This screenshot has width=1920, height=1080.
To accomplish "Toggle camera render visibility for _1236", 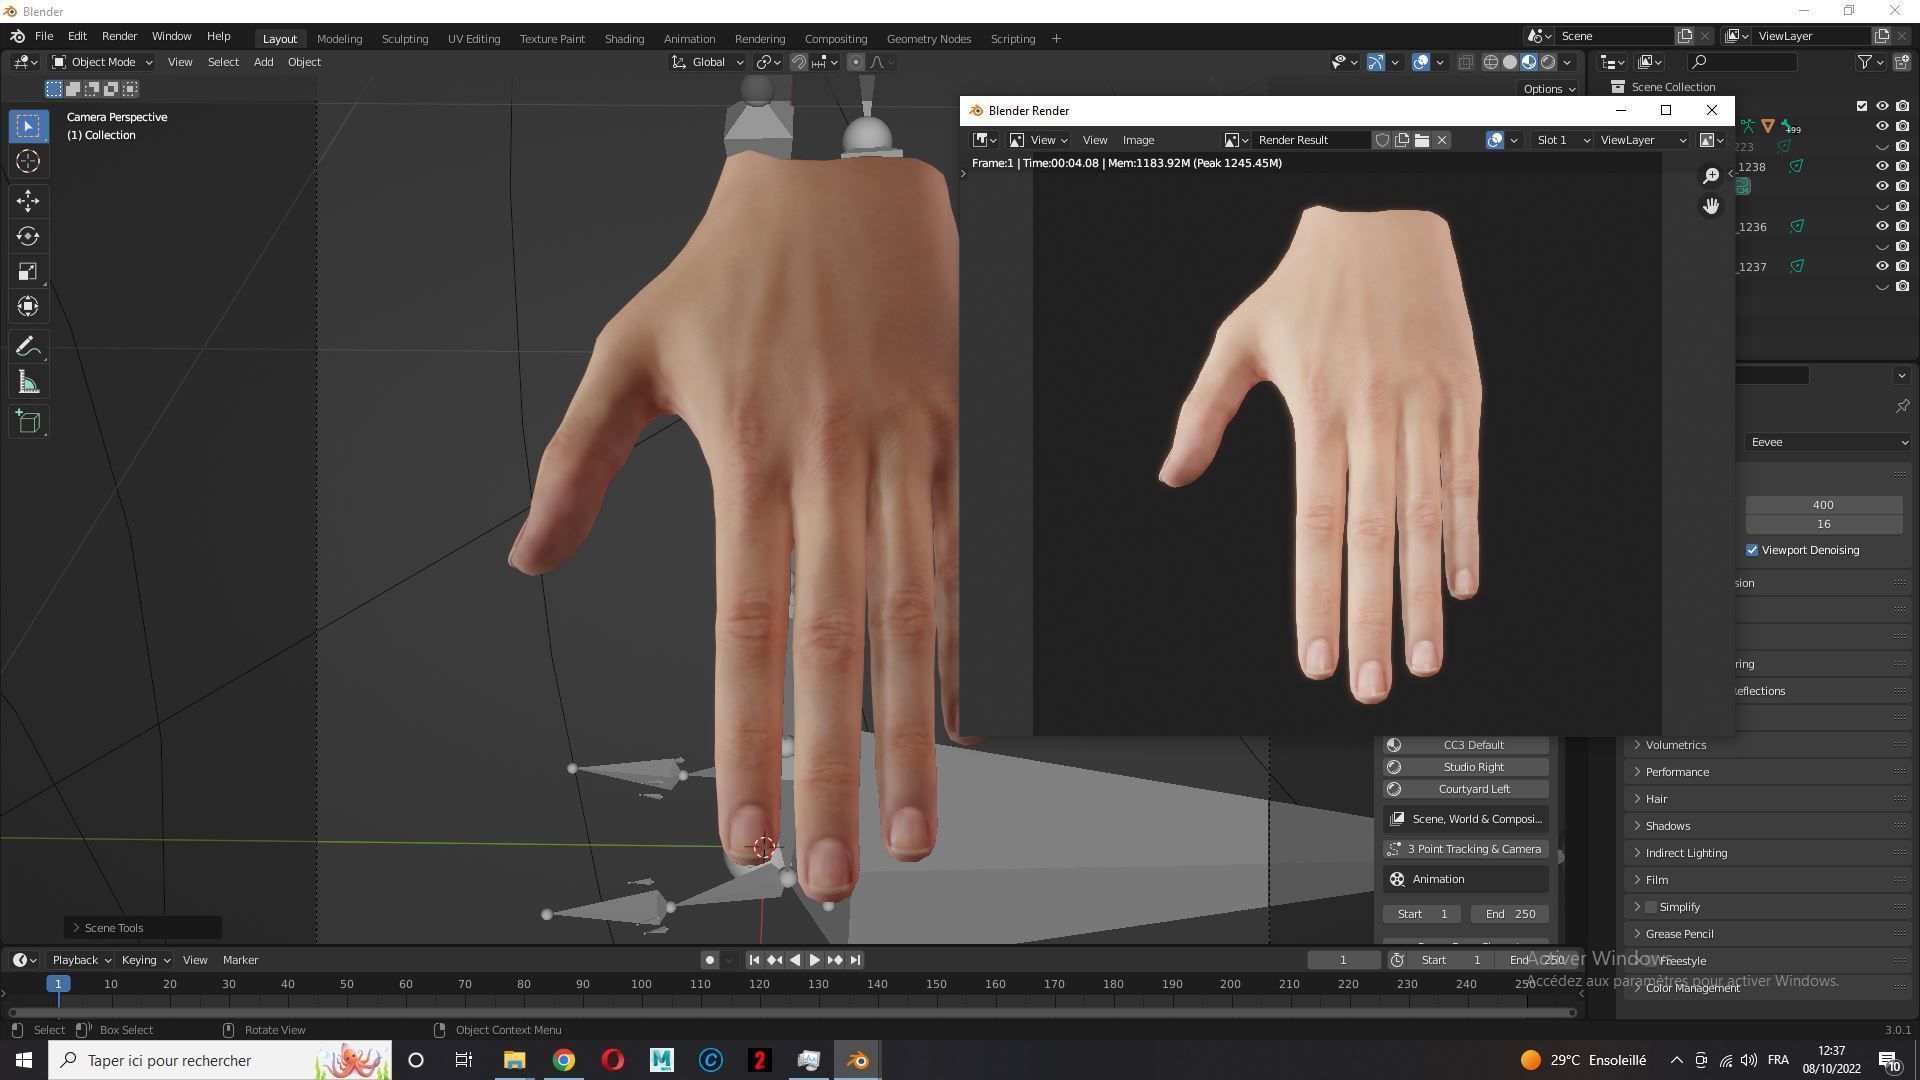I will pos(1903,226).
